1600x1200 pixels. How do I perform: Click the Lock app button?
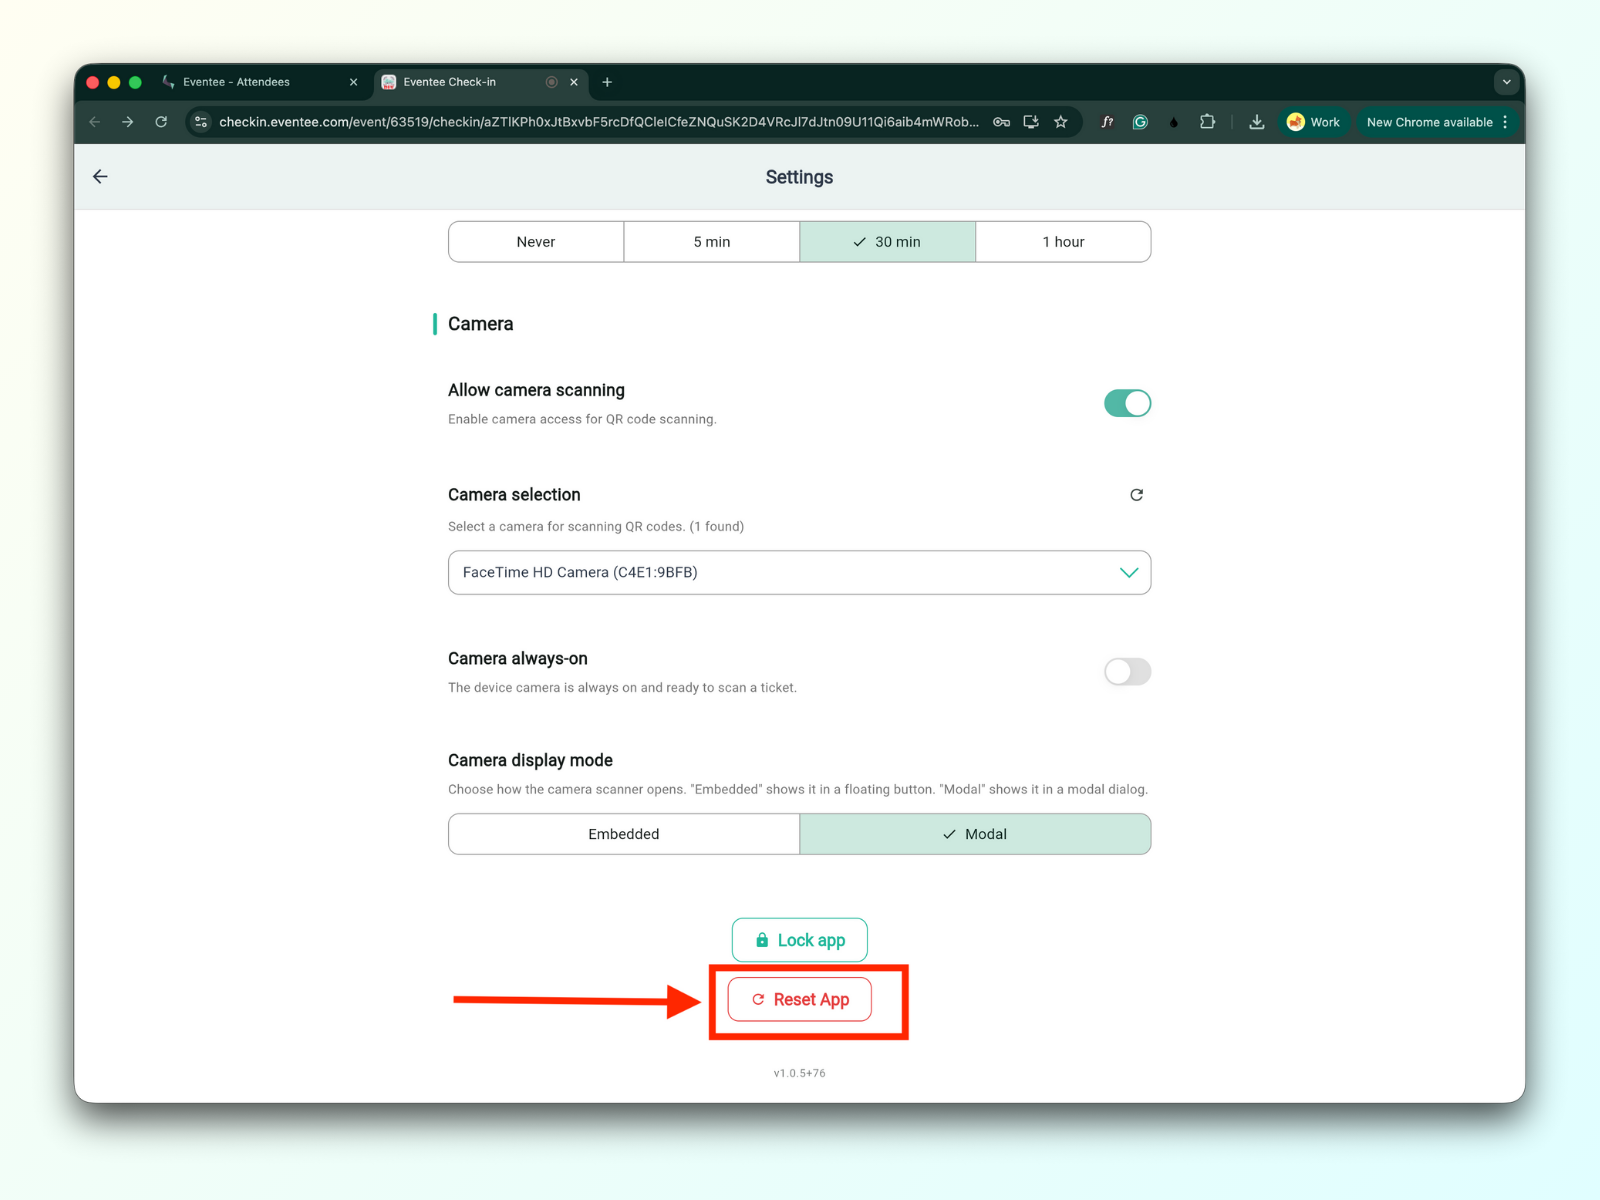pos(799,940)
